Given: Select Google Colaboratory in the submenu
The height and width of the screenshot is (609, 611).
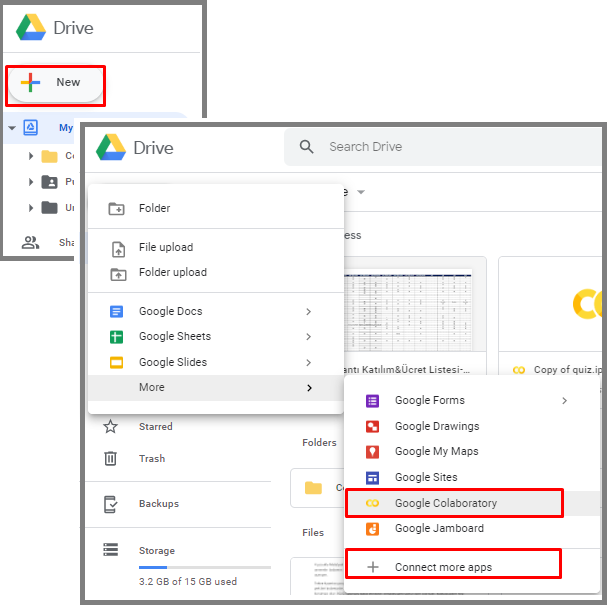Looking at the screenshot, I should pos(472,503).
